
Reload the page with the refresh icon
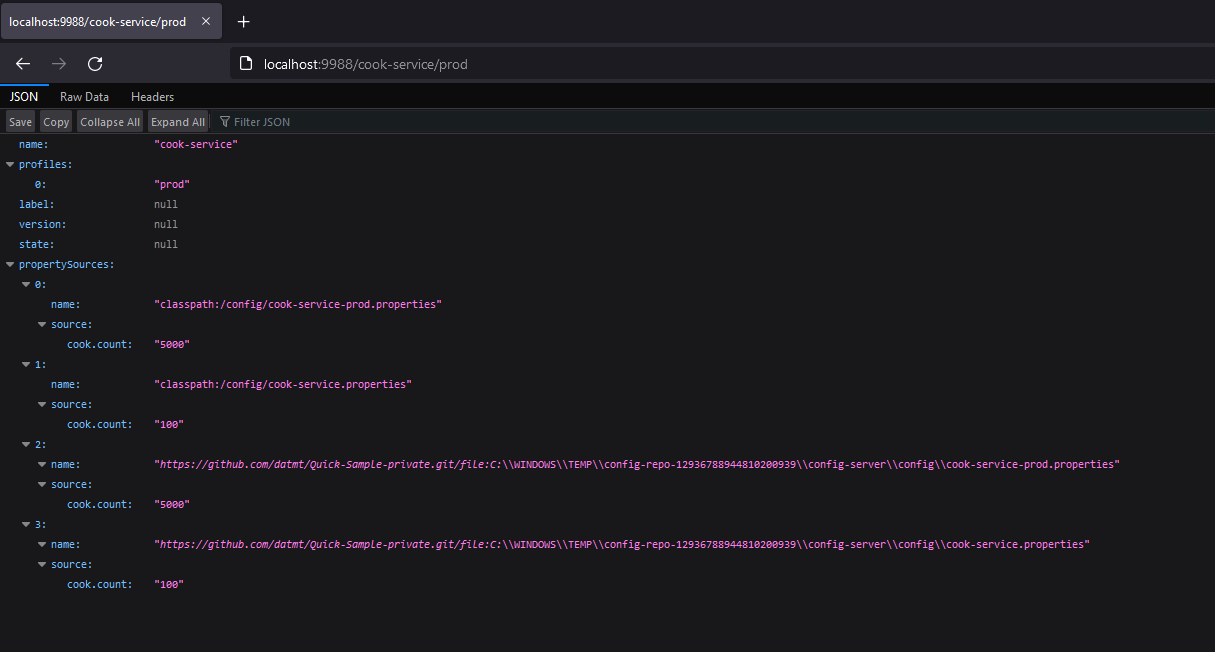click(94, 63)
